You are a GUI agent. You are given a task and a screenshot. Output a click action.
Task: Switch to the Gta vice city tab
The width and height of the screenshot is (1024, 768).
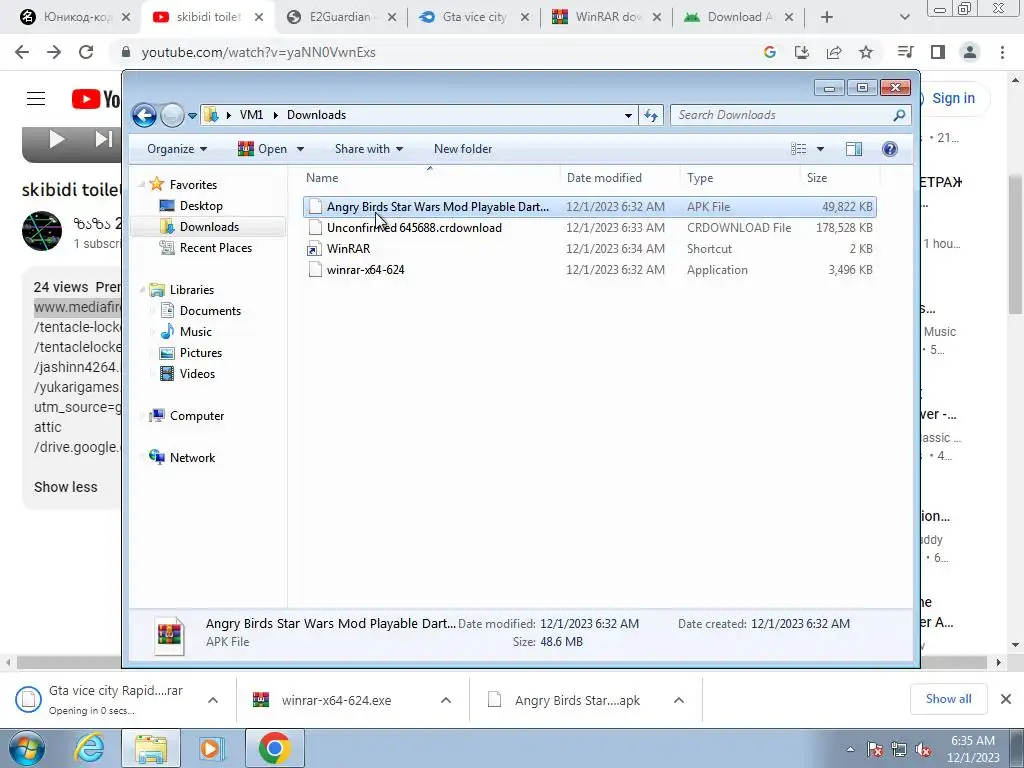474,17
